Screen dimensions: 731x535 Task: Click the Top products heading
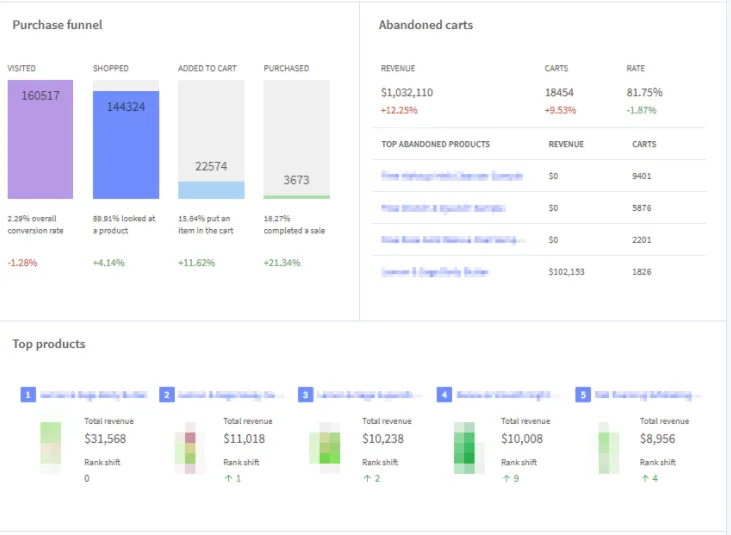49,344
